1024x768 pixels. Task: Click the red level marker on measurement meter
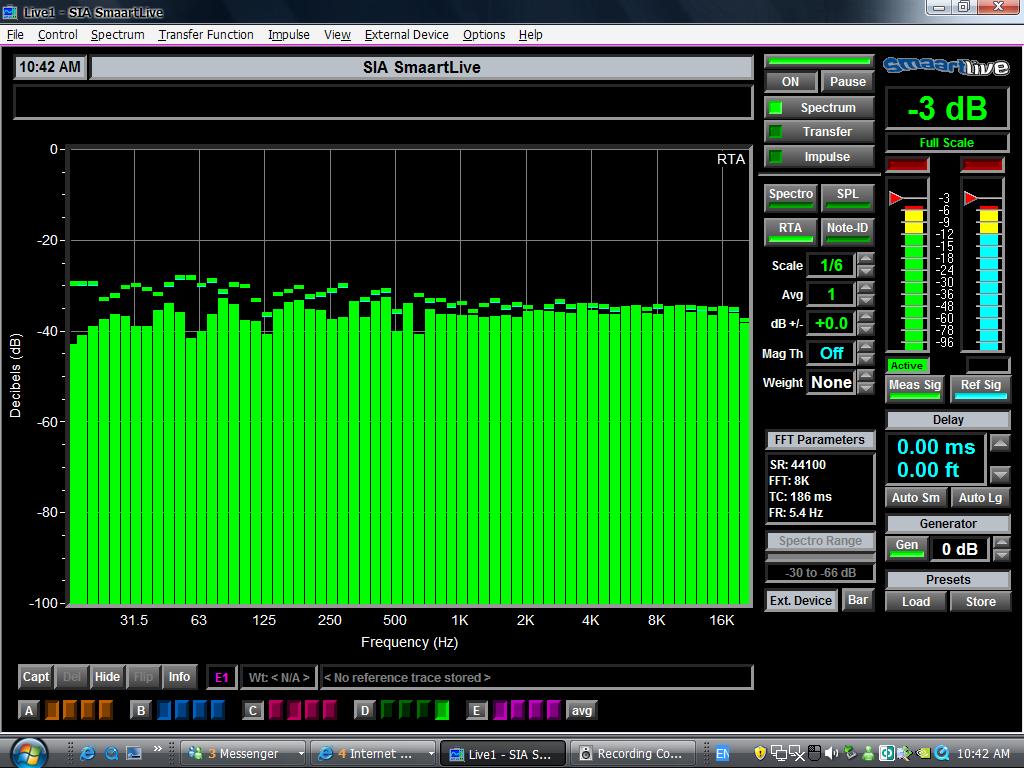point(896,198)
